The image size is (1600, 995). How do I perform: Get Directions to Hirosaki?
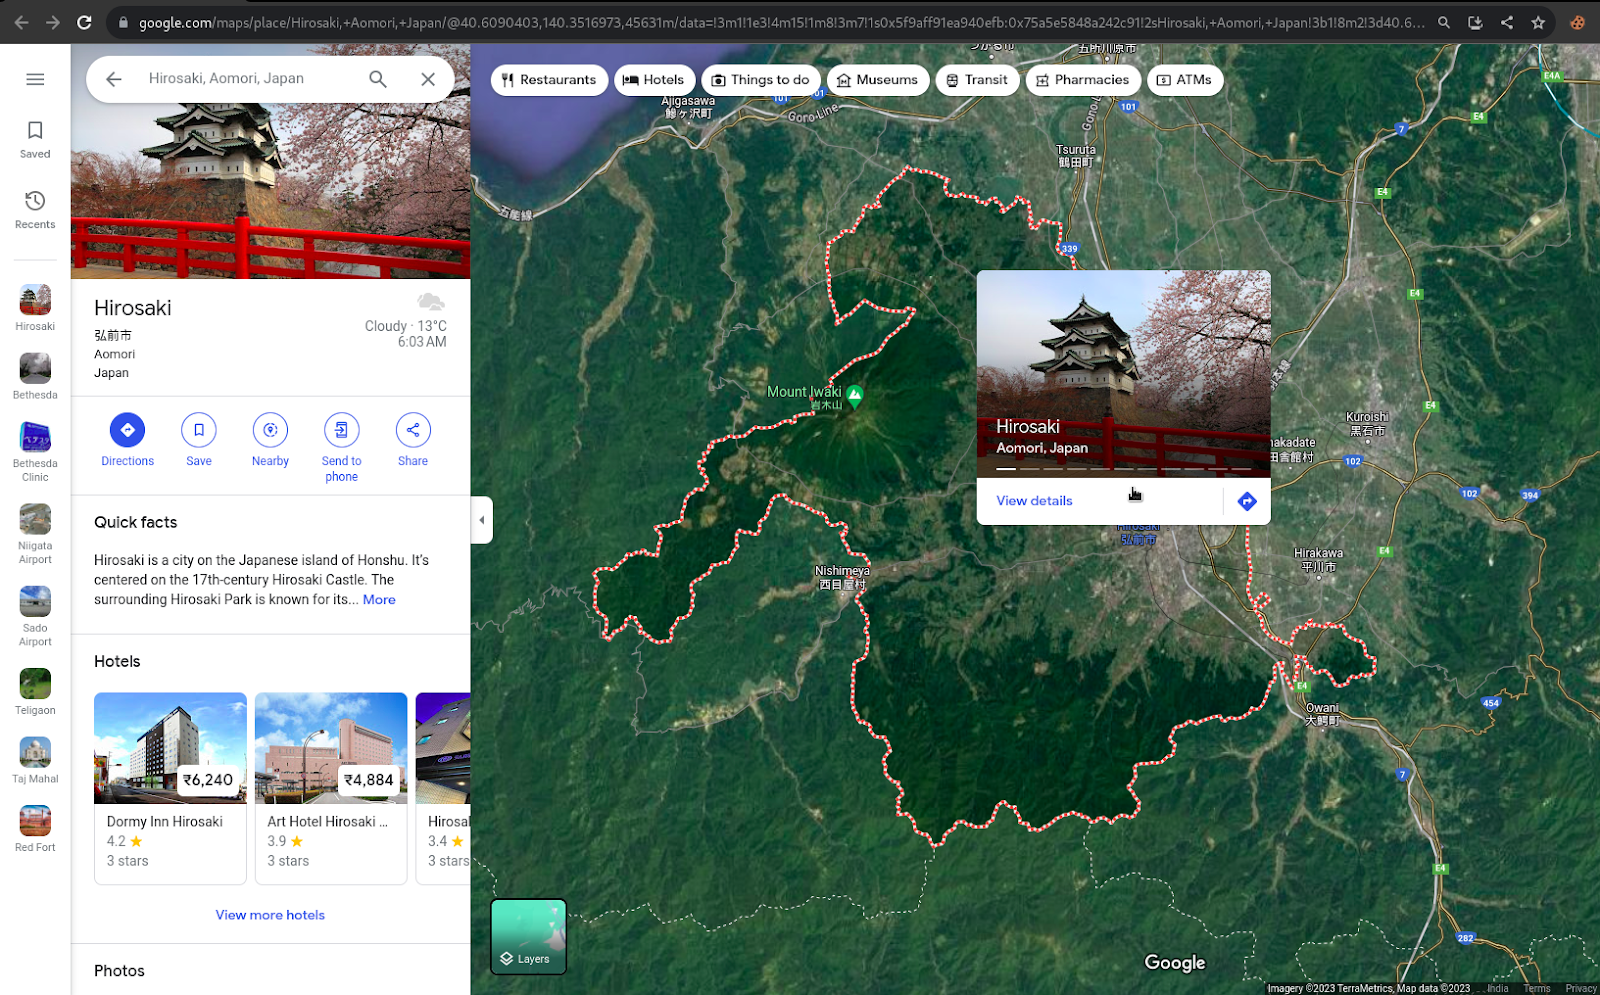[x=127, y=440]
